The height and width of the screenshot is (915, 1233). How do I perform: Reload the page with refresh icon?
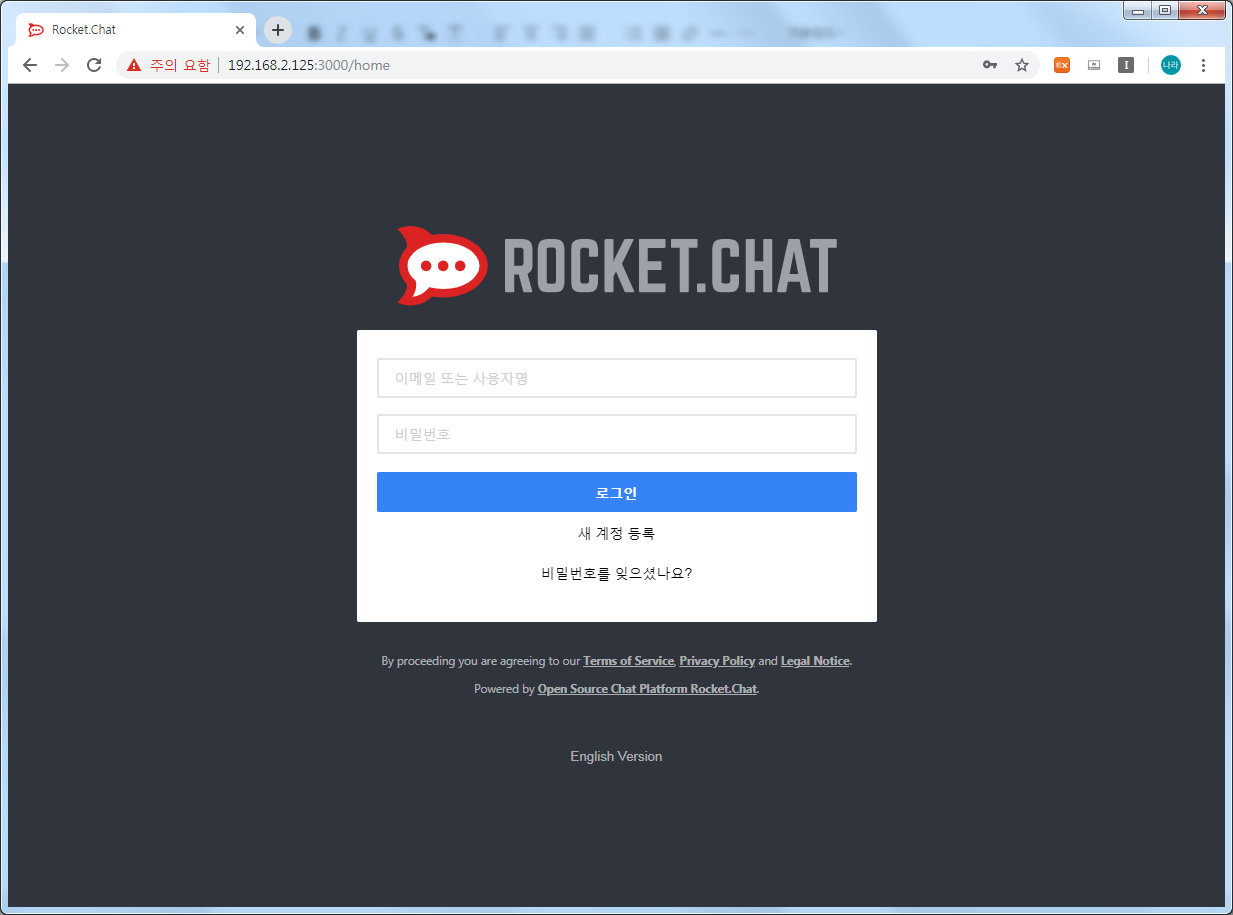94,65
